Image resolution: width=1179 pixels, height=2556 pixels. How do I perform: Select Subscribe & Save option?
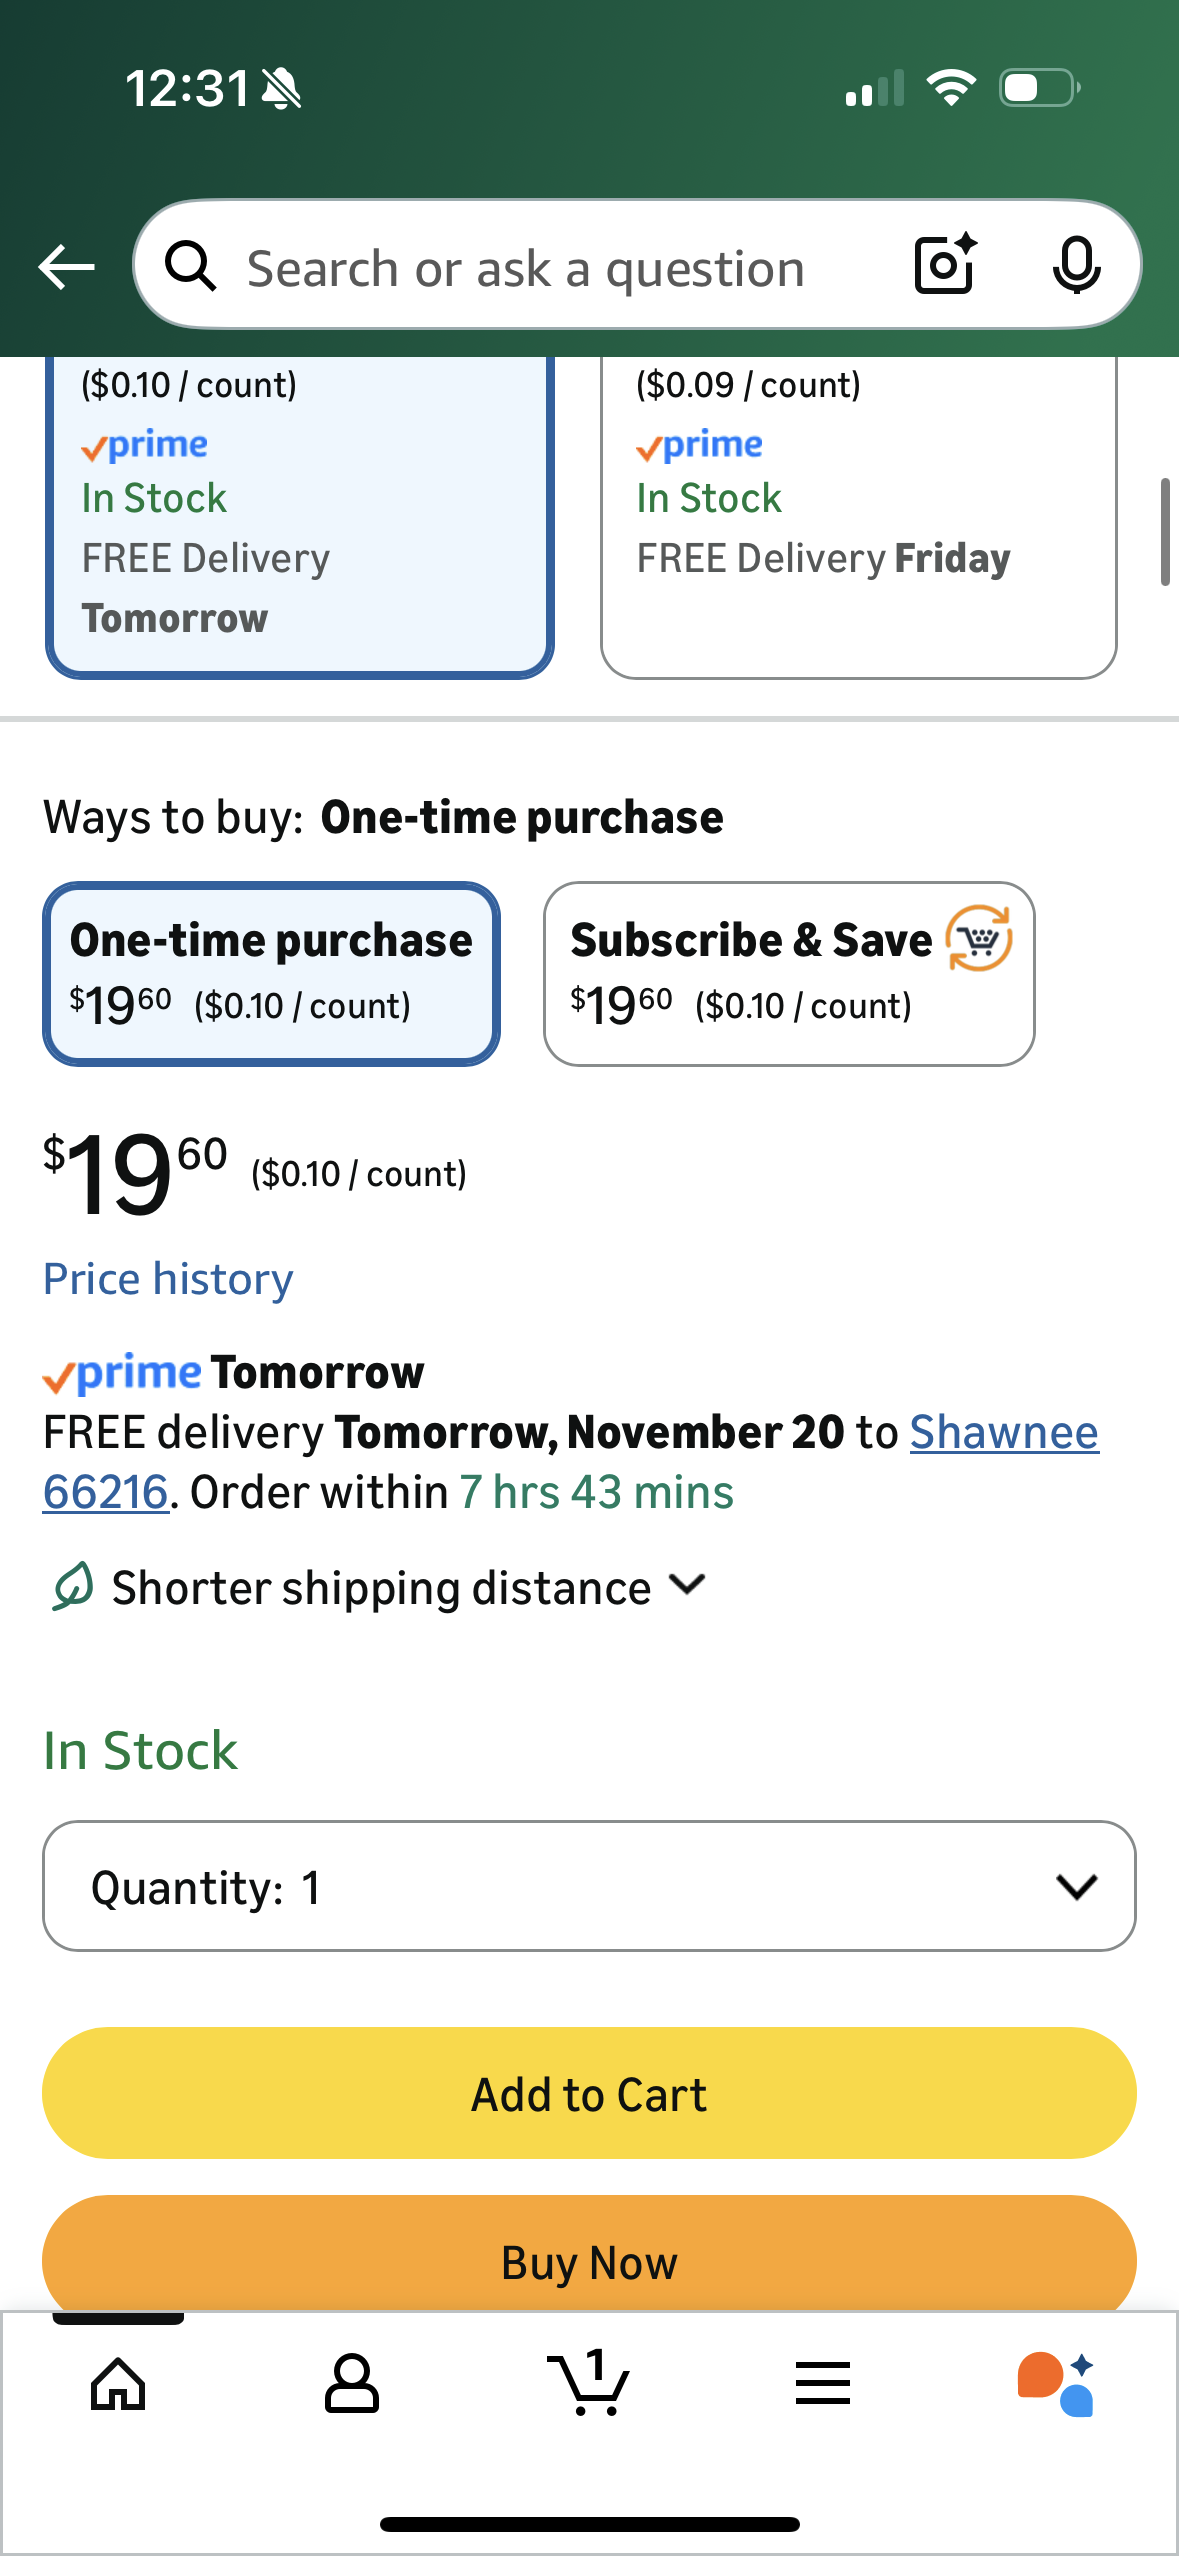[788, 973]
